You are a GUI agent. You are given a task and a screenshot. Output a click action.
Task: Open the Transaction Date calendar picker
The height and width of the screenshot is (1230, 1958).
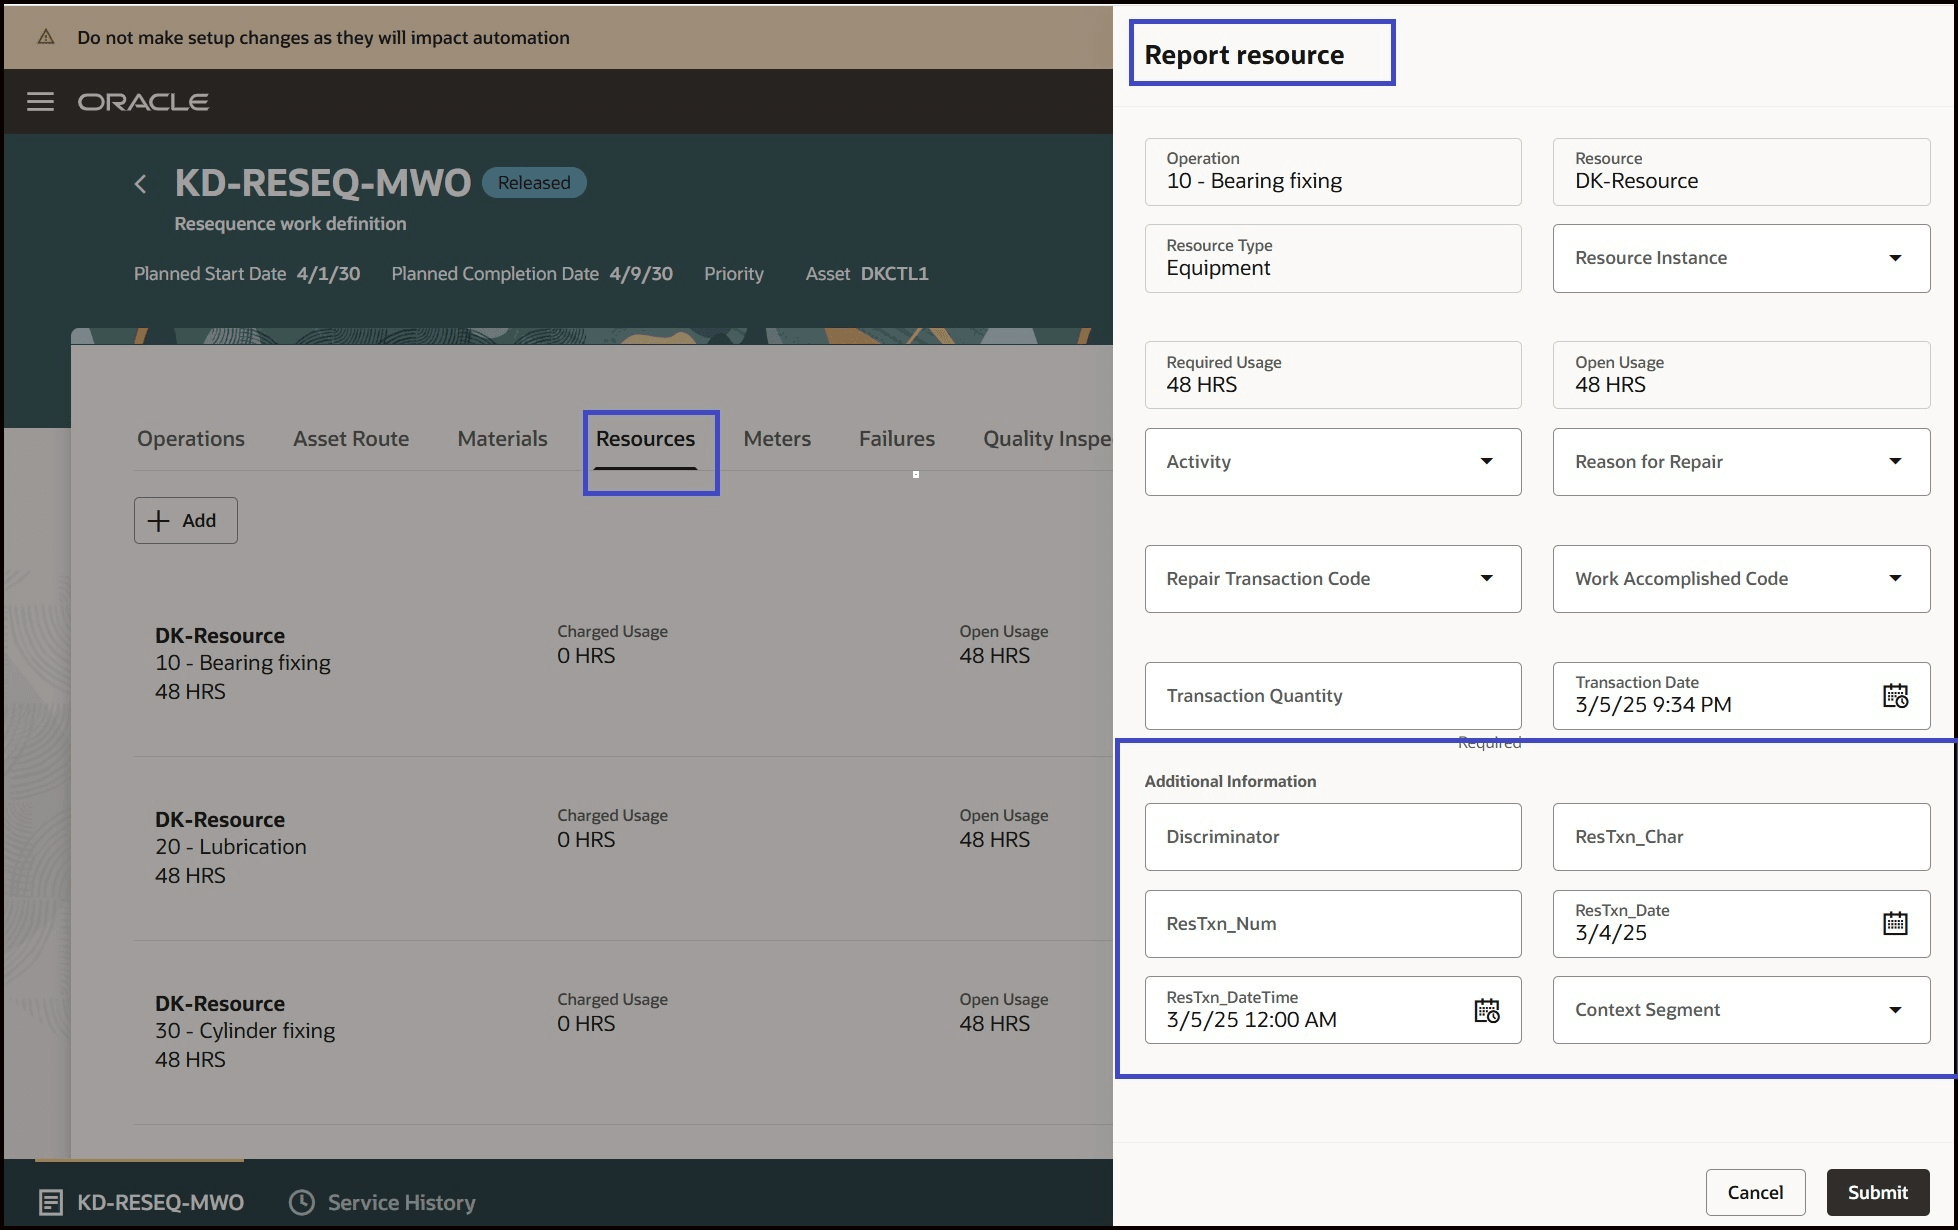pos(1896,696)
